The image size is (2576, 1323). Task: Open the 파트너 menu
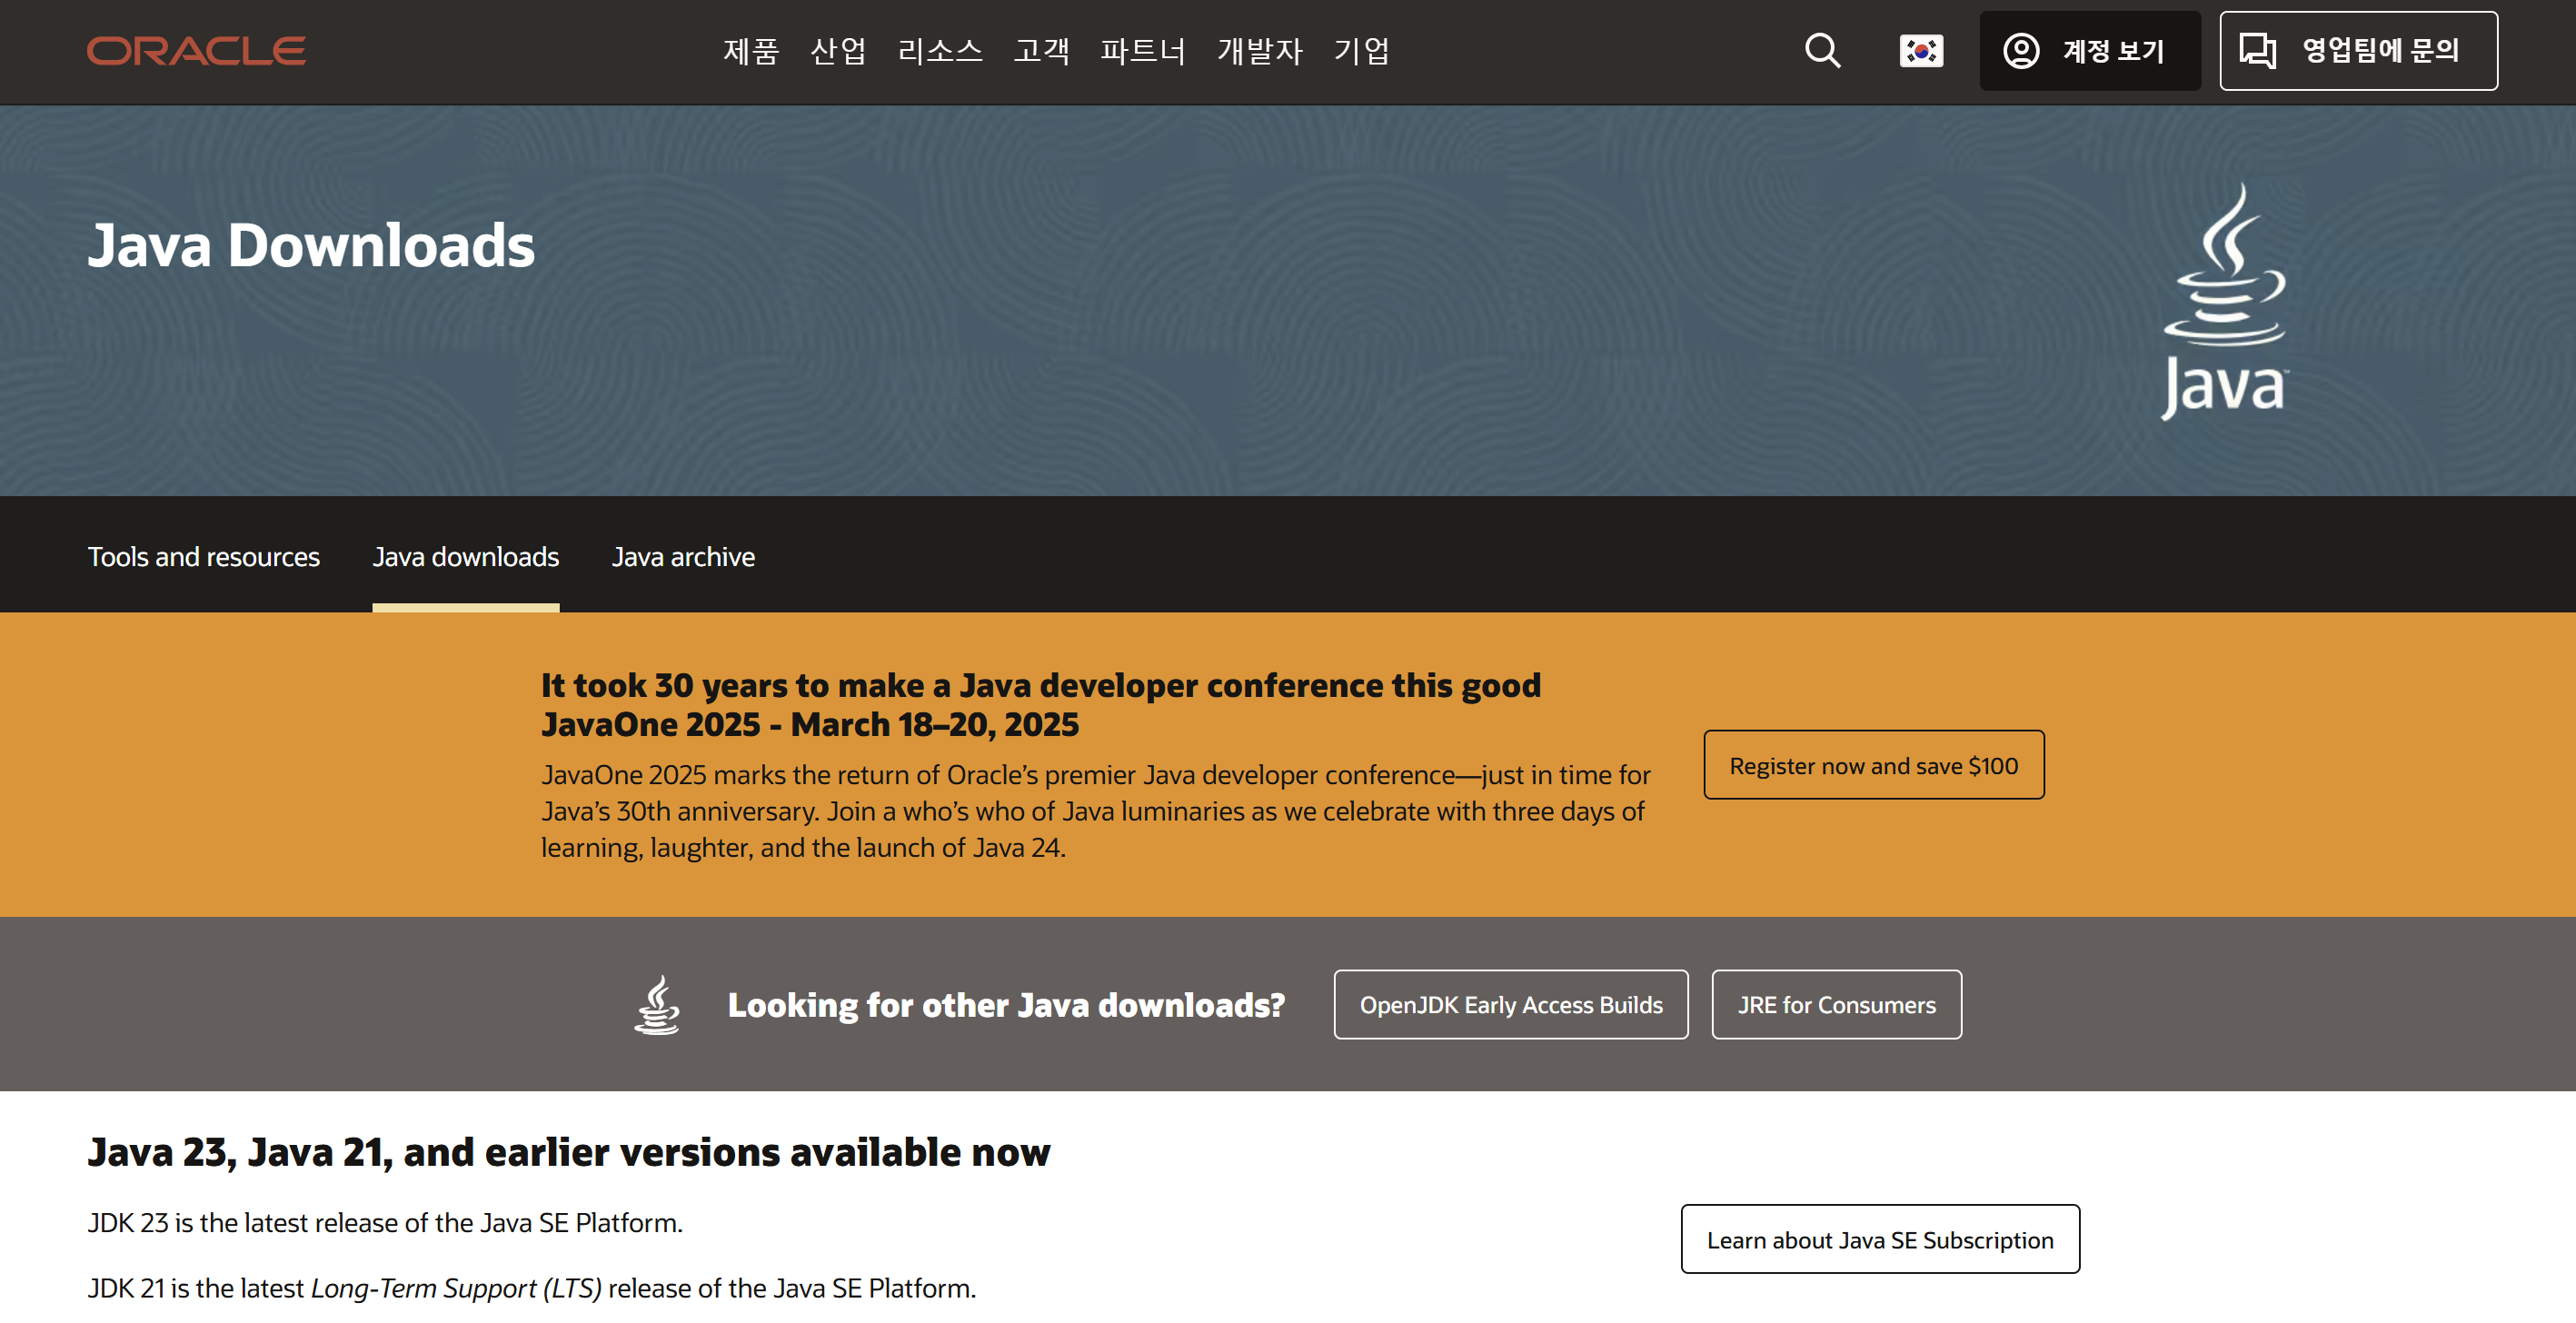click(1143, 51)
